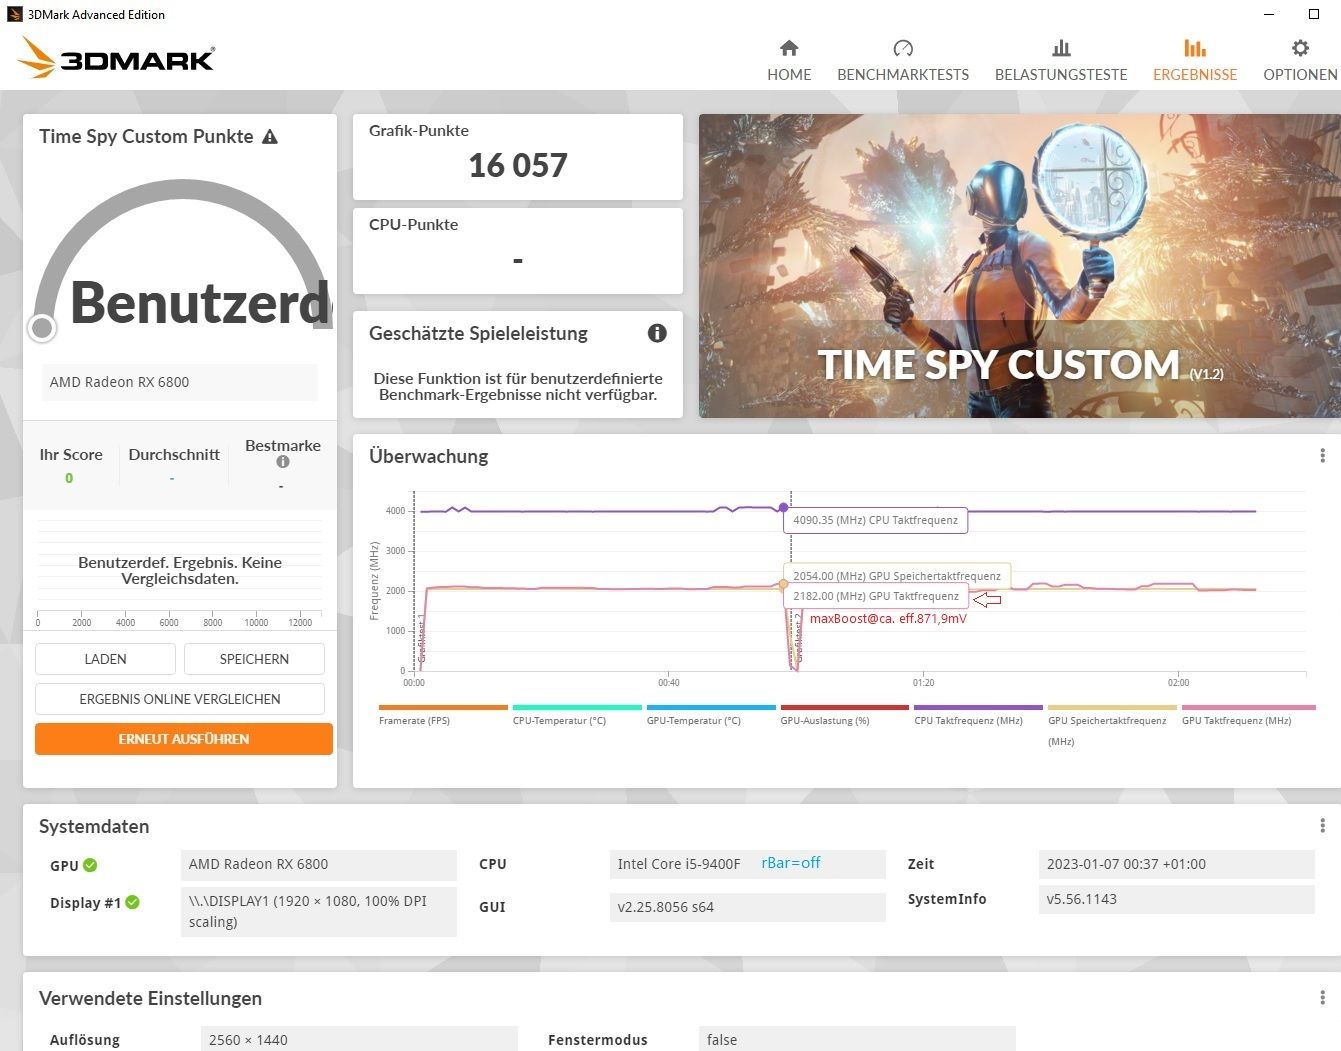Image resolution: width=1341 pixels, height=1051 pixels.
Task: Click the CPU Taktfrequenz tooltip 4090.35 MHz
Action: [875, 520]
